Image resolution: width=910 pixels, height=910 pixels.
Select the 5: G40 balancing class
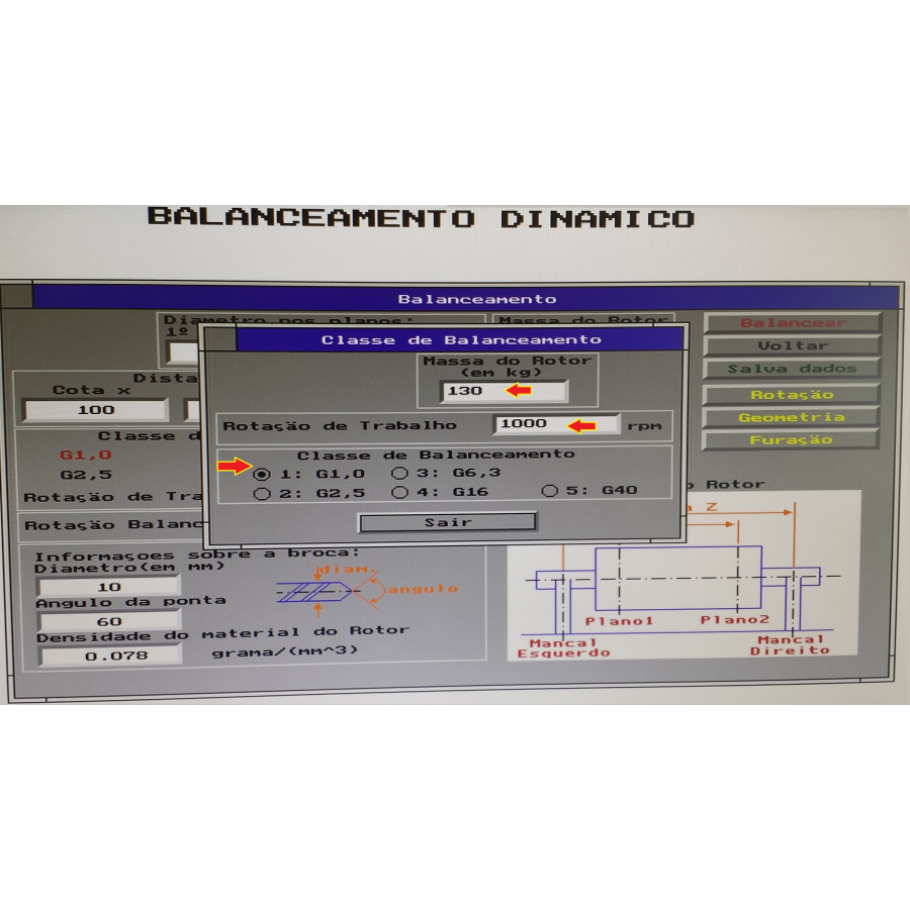click(x=550, y=491)
